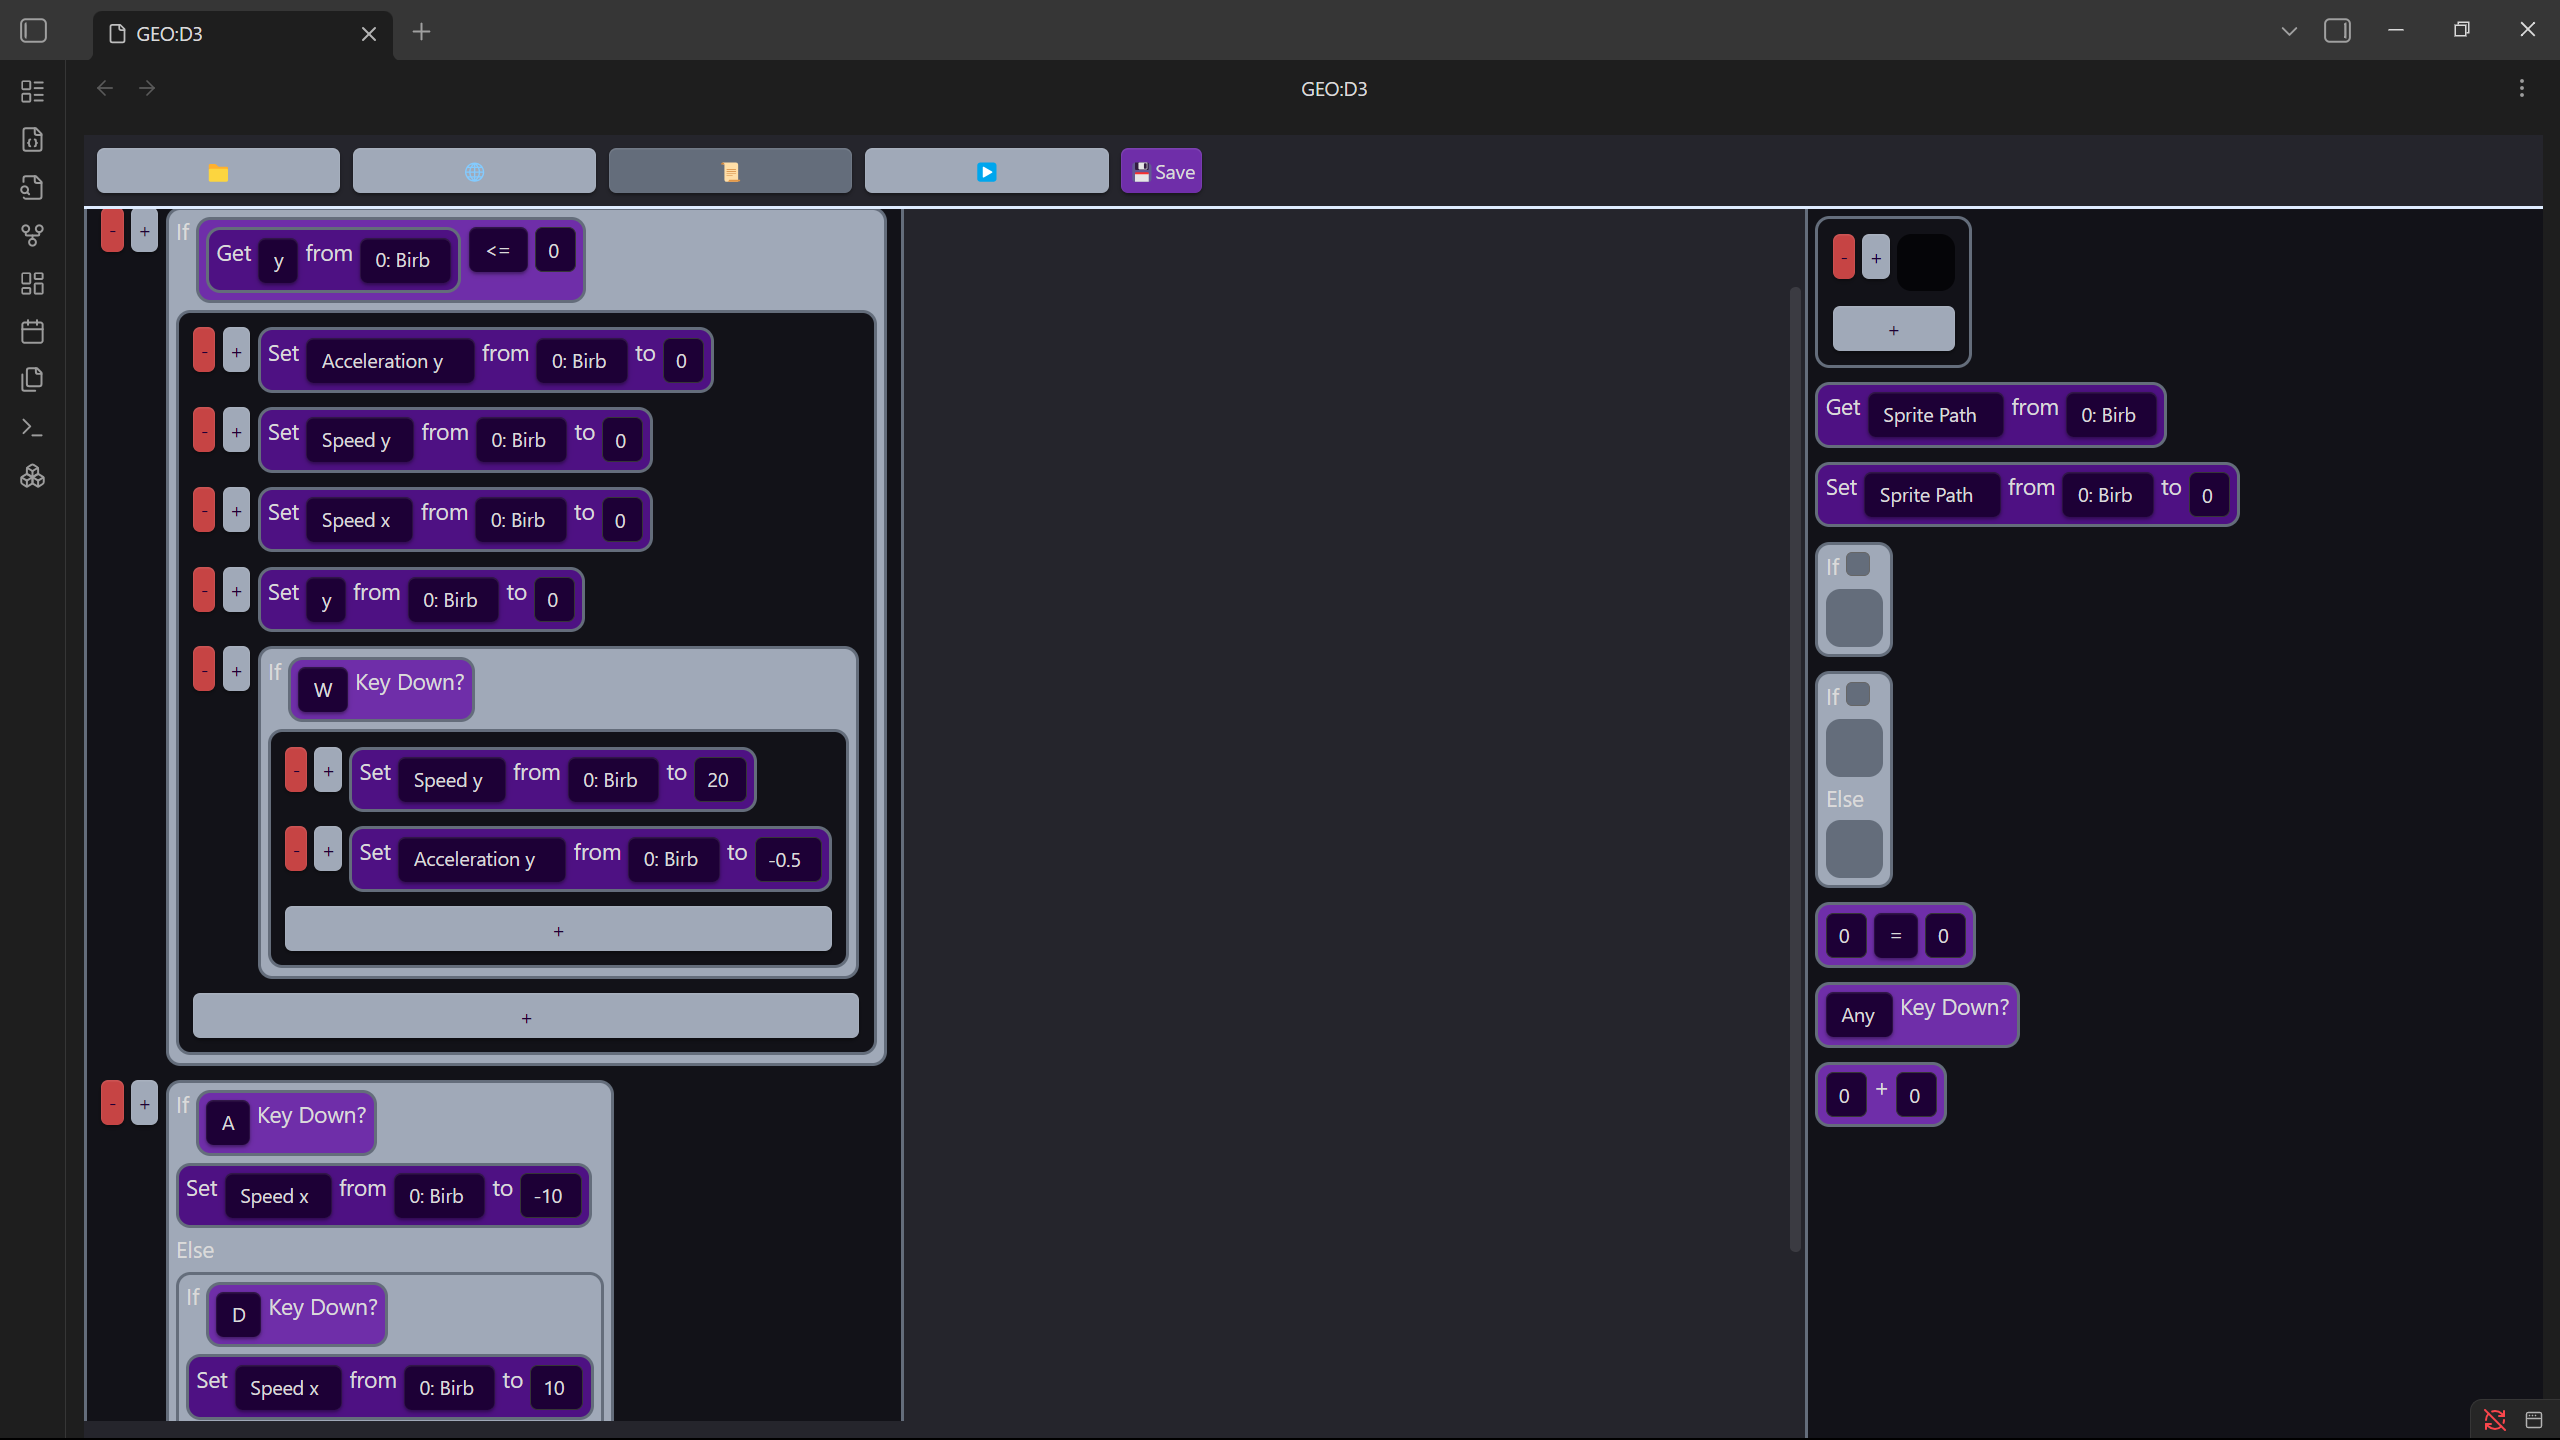This screenshot has height=1440, width=2560.
Task: Expand the tab list chevron in title bar
Action: (x=2289, y=31)
